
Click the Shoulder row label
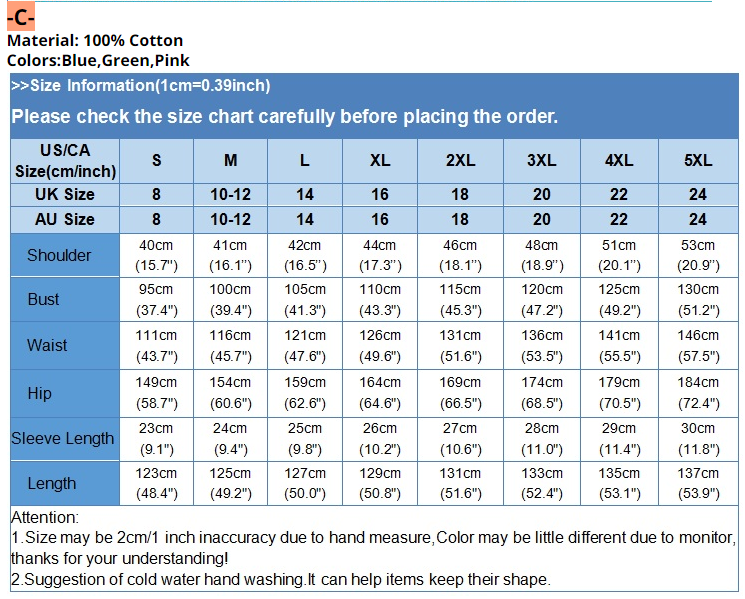click(x=59, y=255)
